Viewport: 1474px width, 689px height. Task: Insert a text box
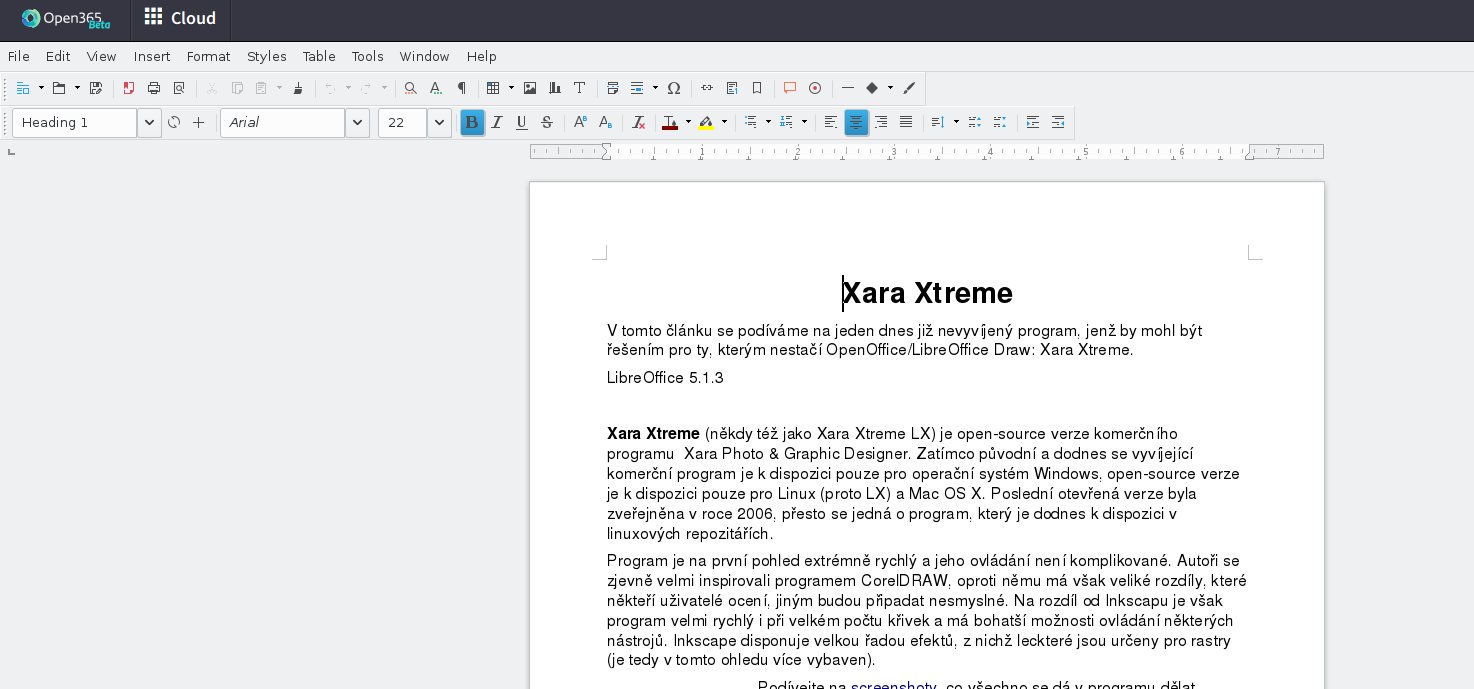[x=579, y=88]
